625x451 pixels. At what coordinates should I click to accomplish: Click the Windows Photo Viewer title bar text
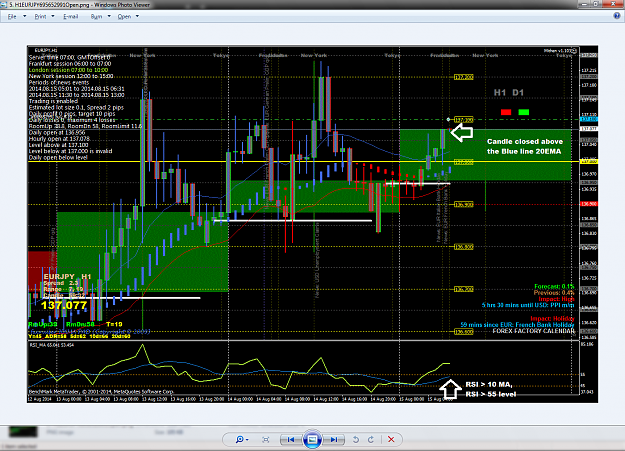[x=79, y=5]
